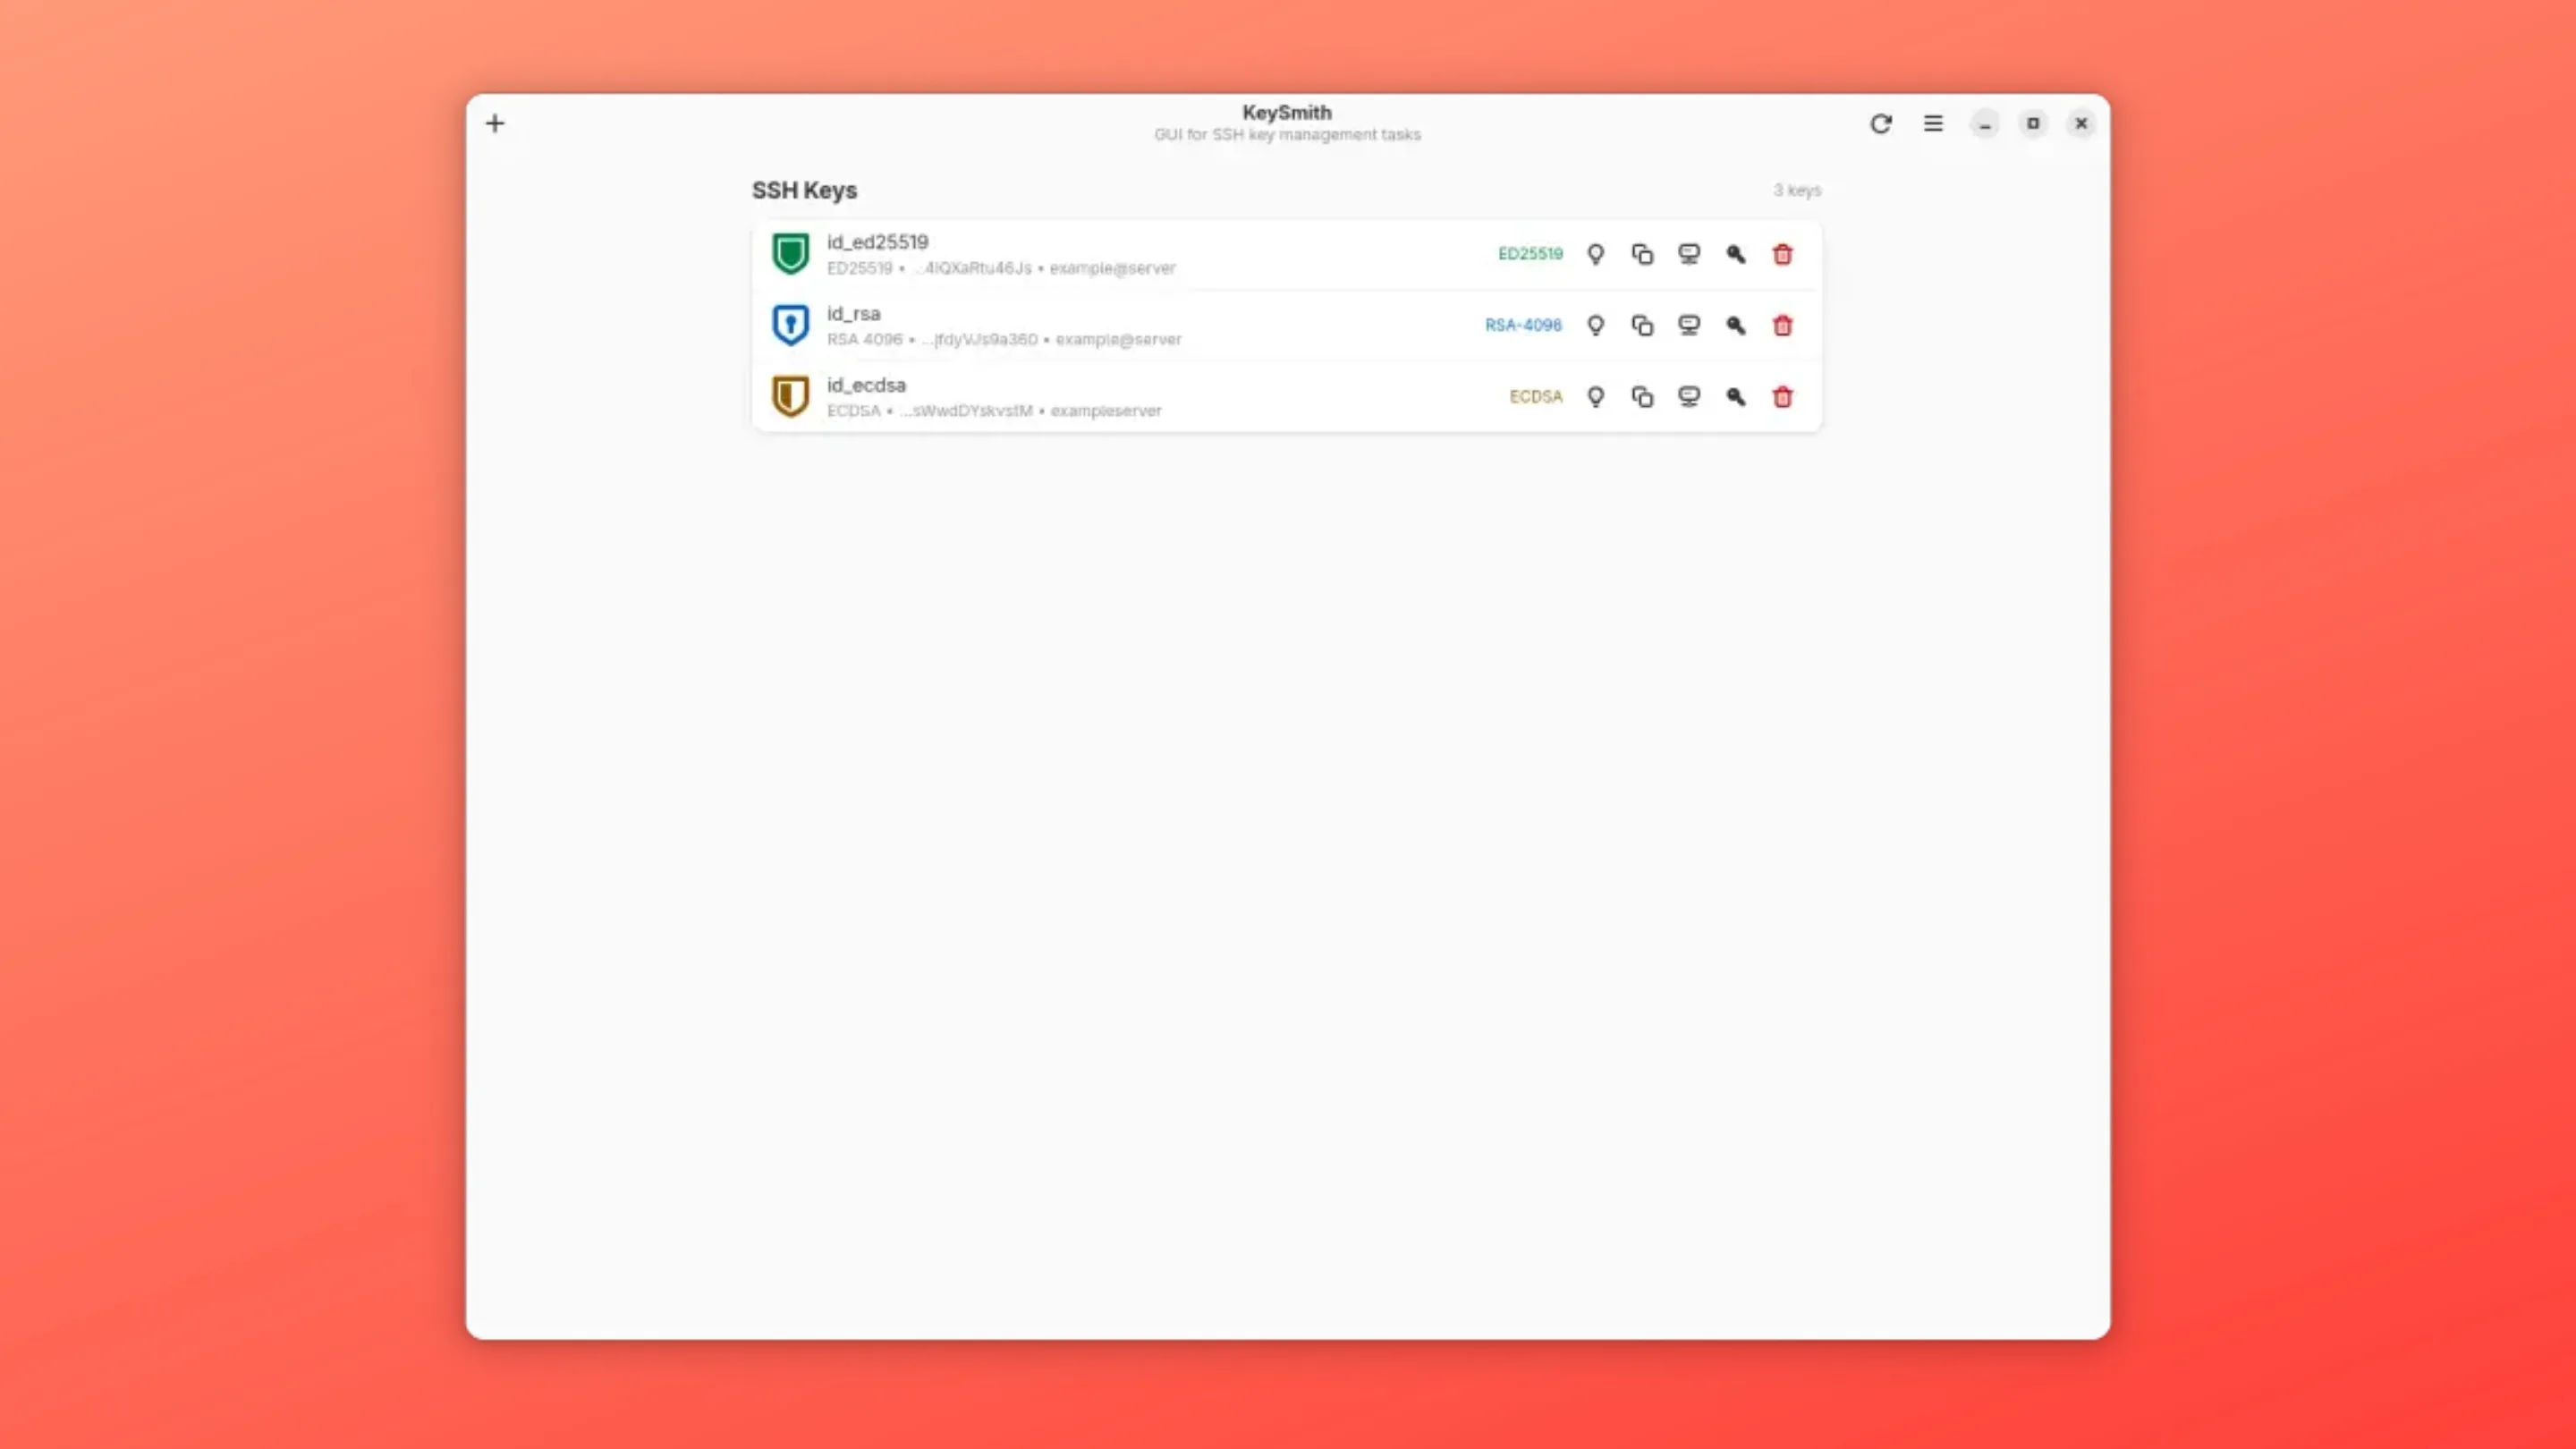
Task: Click the green ED25519 type badge
Action: pos(1530,254)
